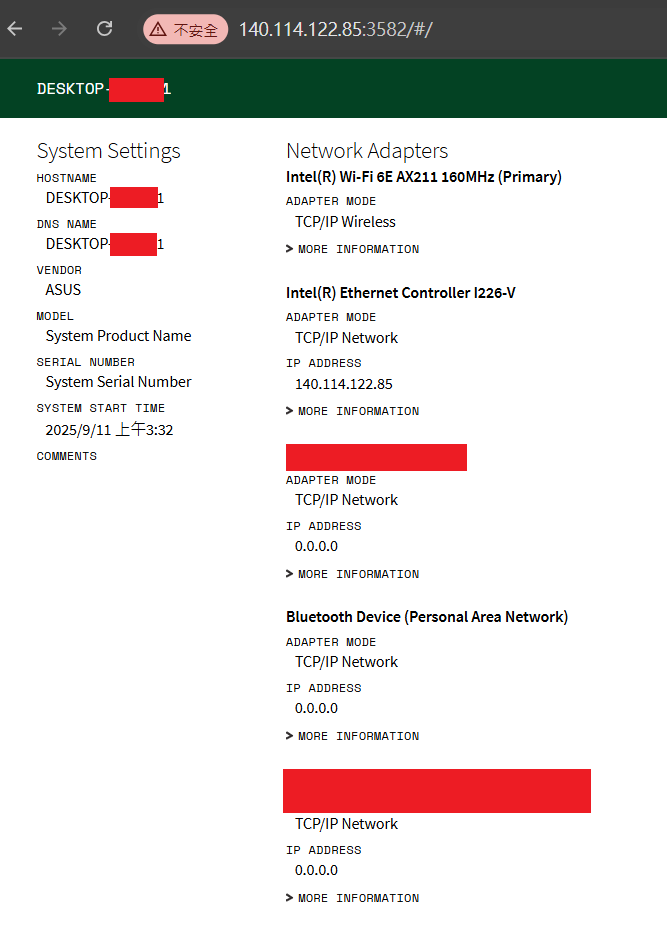The height and width of the screenshot is (927, 667).
Task: Select the Intel Wi-Fi 6E AX211 adapter heading
Action: coord(423,177)
